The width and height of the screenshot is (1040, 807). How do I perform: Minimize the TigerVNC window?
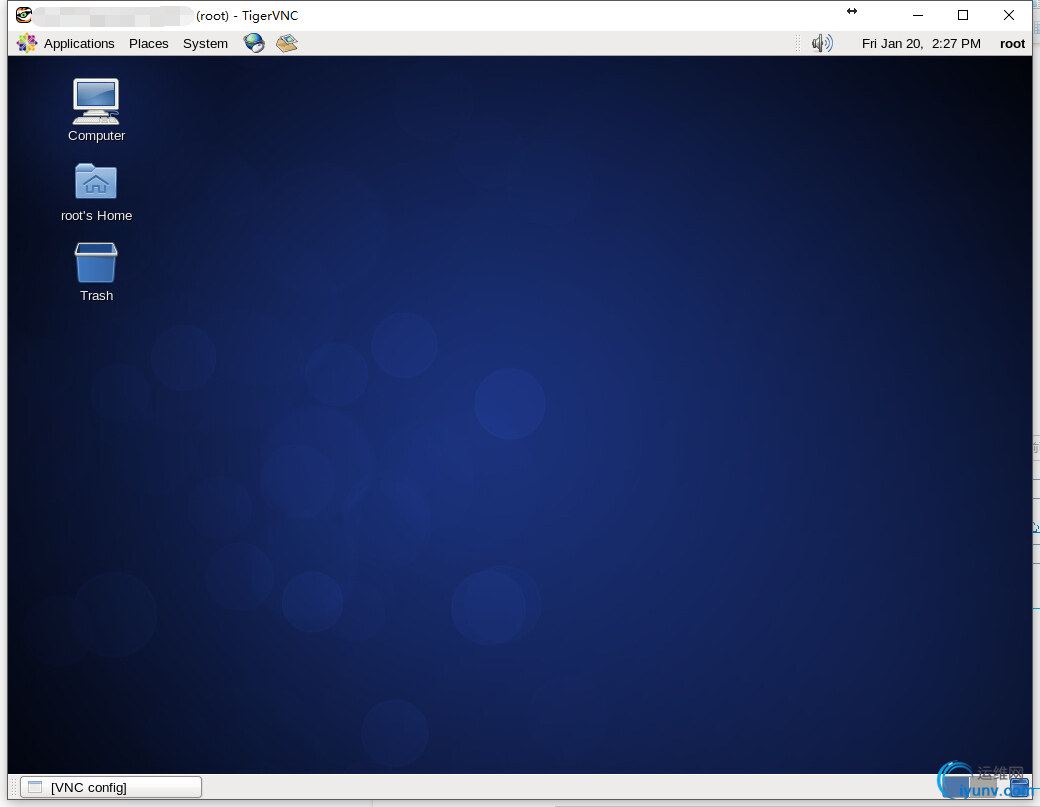pyautogui.click(x=918, y=15)
